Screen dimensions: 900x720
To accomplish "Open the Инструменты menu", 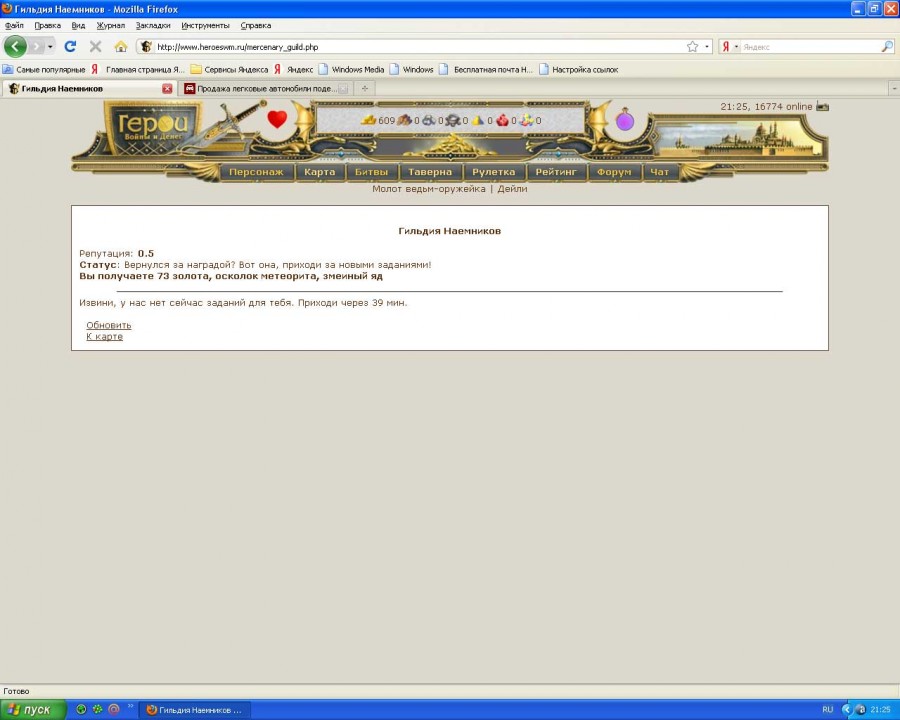I will [205, 25].
